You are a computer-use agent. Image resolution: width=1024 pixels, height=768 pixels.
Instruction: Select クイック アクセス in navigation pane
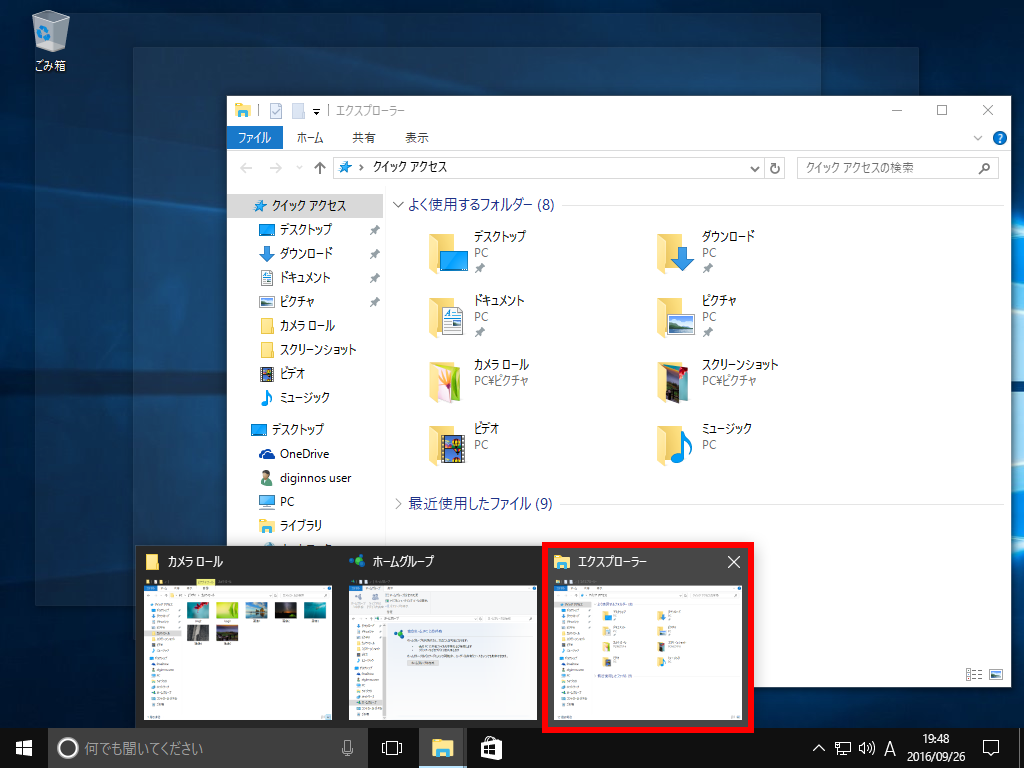point(305,206)
